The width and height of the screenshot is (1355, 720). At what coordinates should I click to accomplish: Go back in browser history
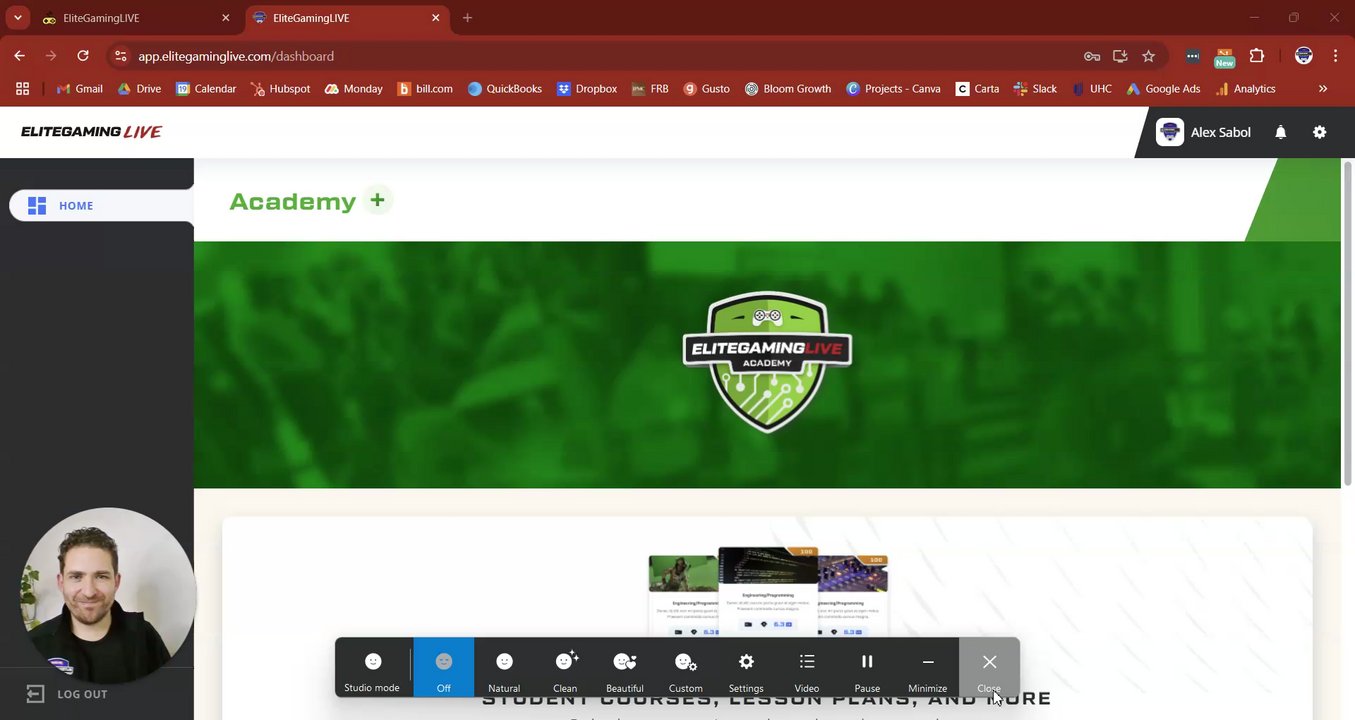click(x=20, y=56)
